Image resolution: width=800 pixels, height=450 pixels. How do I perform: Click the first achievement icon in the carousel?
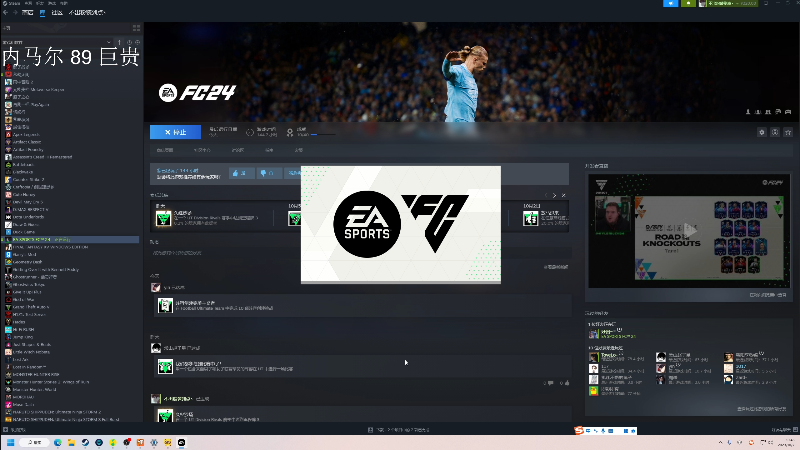163,218
